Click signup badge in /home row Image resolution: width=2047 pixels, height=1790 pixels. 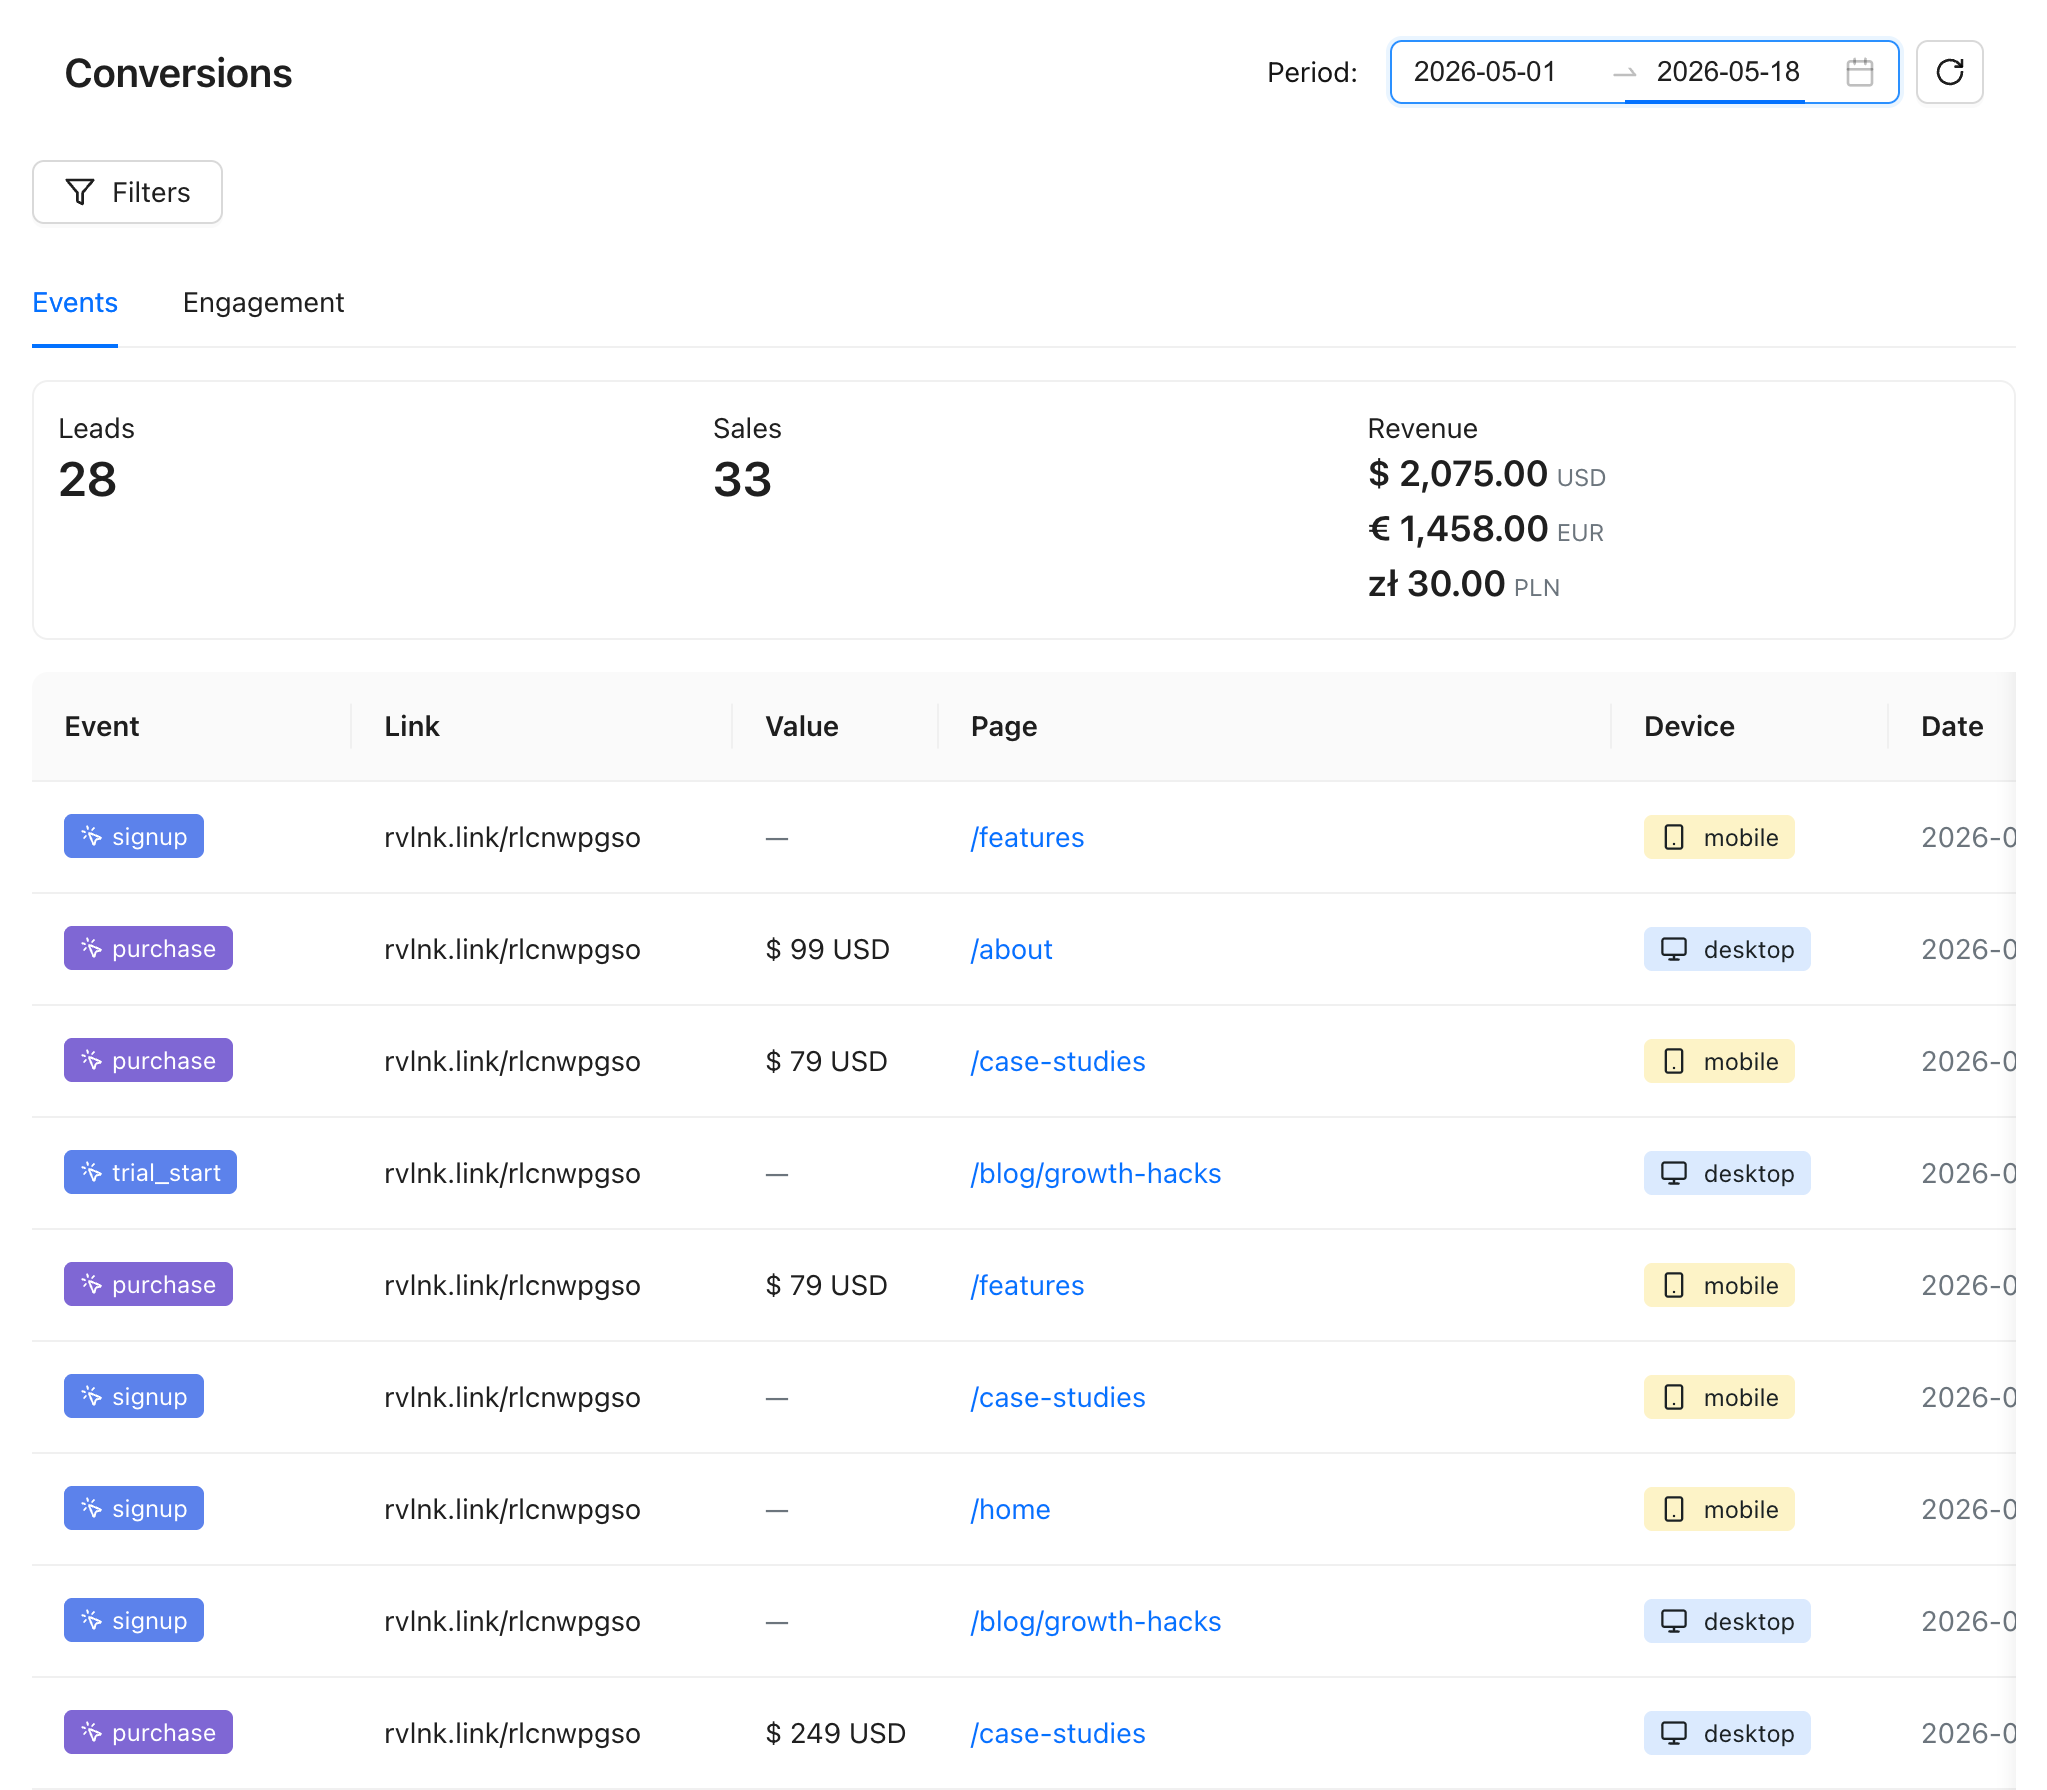click(134, 1508)
